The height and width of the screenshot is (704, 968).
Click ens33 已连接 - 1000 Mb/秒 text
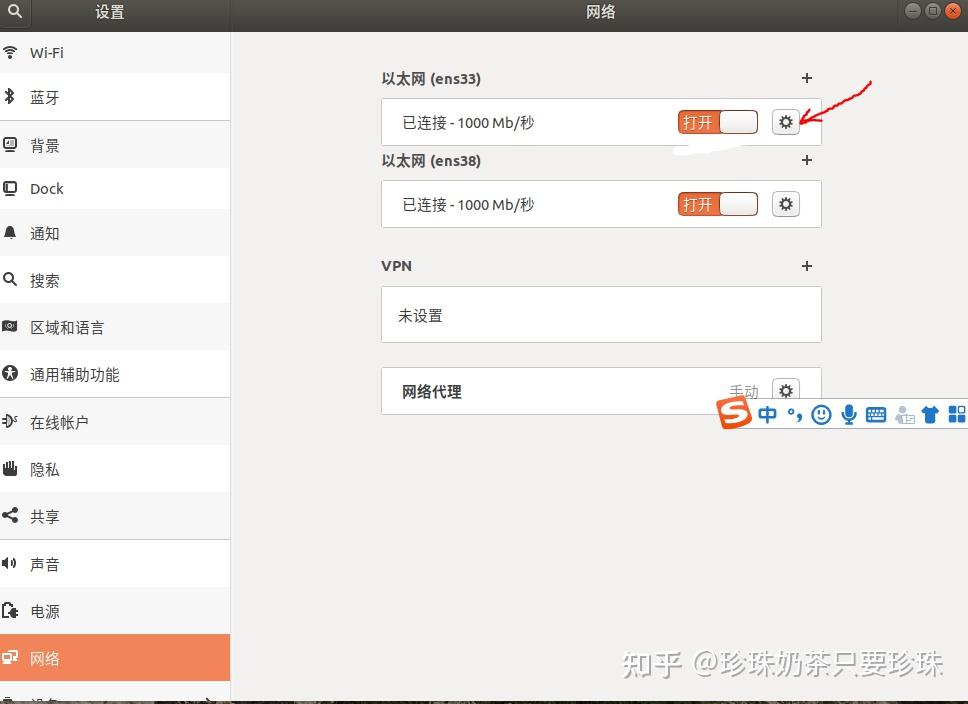tap(468, 123)
